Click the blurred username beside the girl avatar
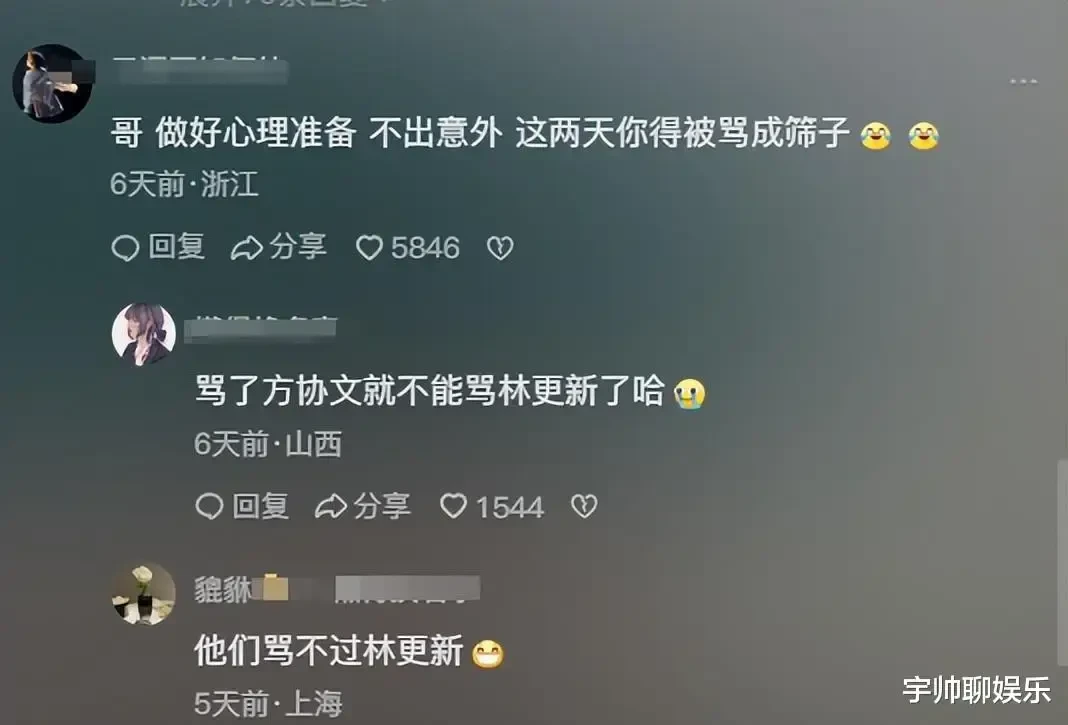Viewport: 1068px width, 725px height. [260, 328]
